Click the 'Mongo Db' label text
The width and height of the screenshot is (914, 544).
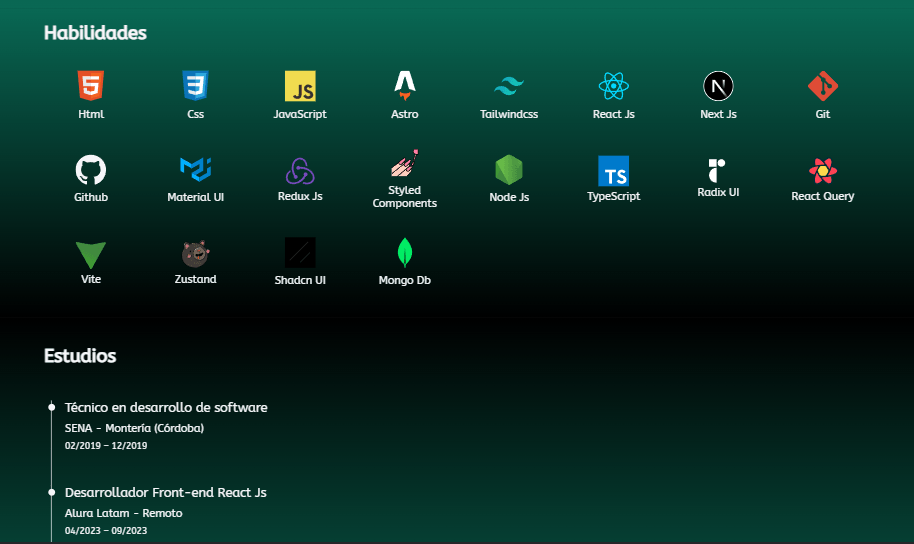point(405,280)
